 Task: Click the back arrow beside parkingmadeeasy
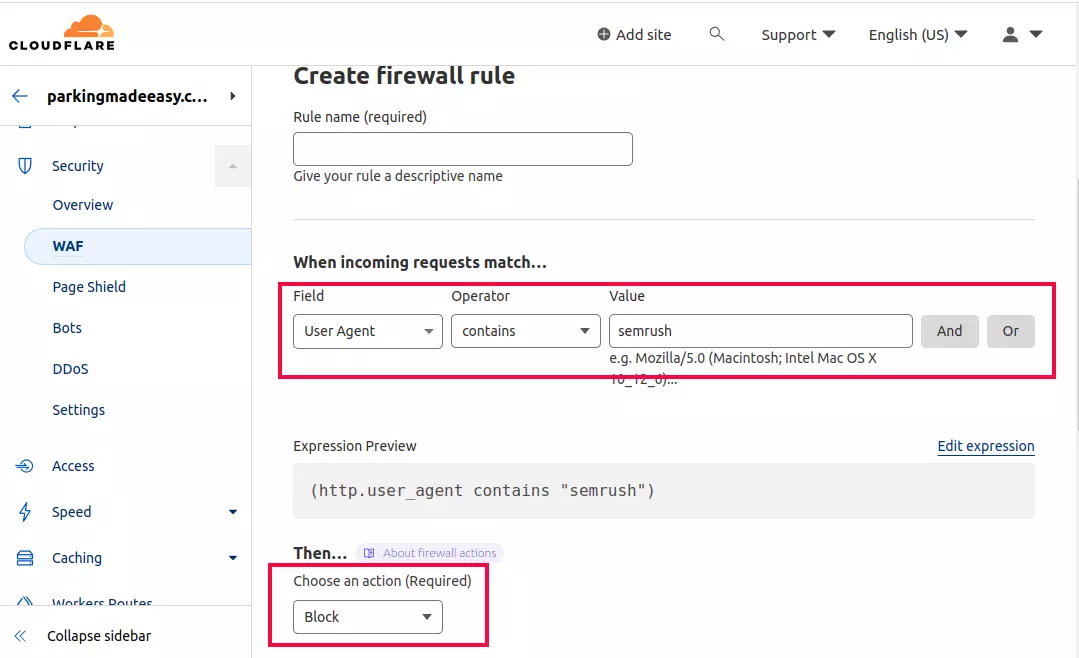(x=19, y=96)
